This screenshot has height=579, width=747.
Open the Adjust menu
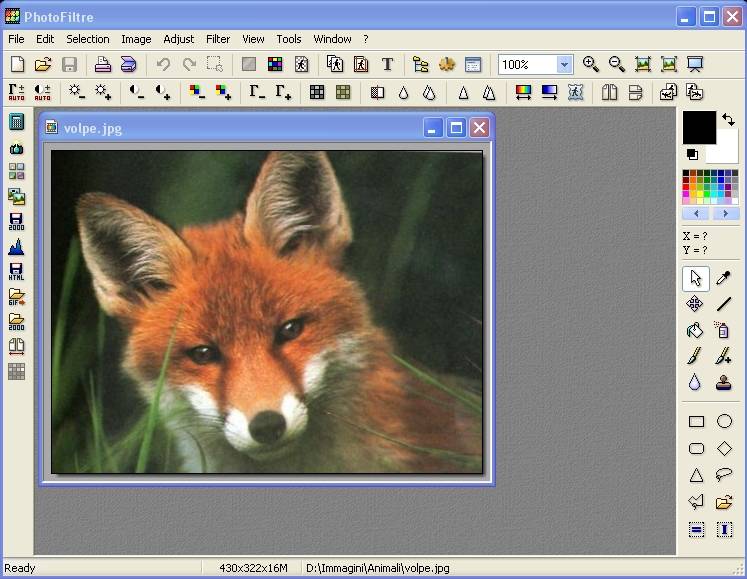pos(179,39)
